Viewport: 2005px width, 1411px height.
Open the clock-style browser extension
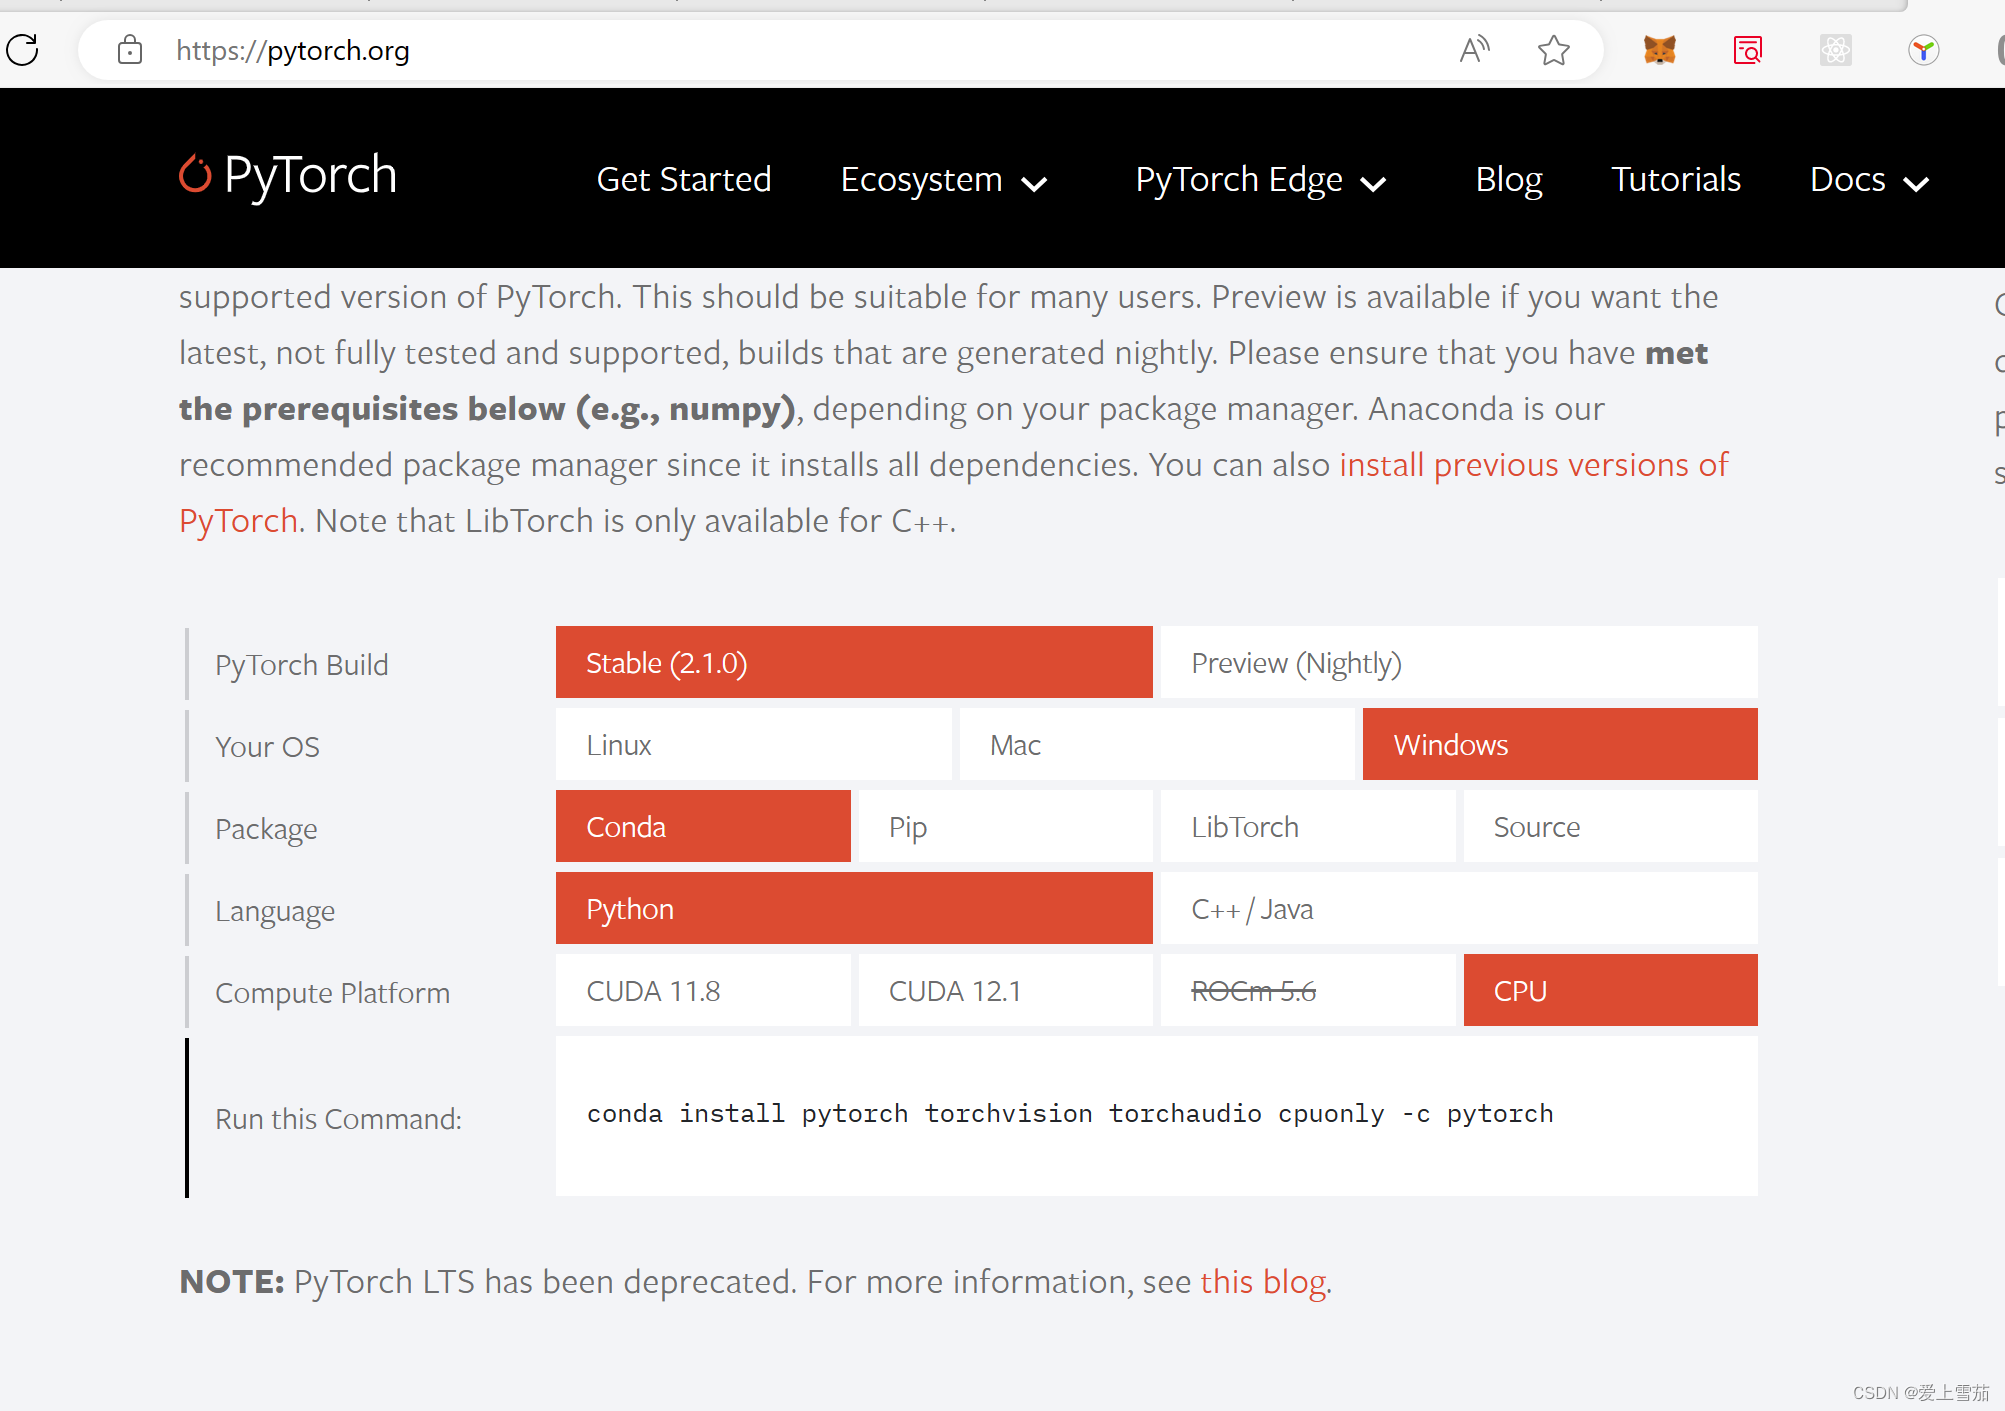1922,50
